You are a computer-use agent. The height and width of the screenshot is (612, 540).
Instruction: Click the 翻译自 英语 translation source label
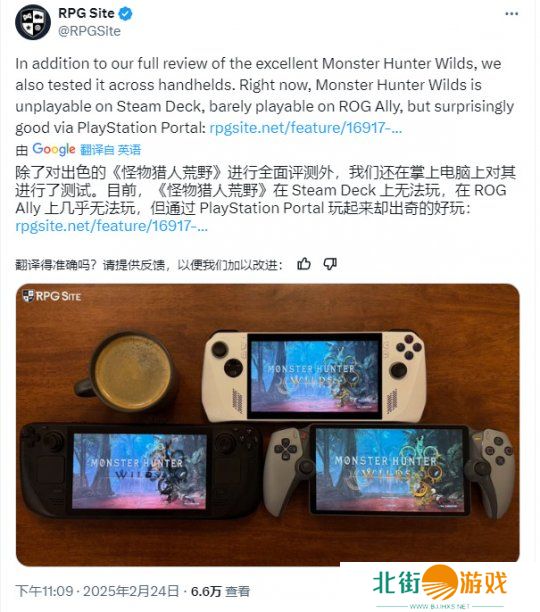pyautogui.click(x=110, y=149)
